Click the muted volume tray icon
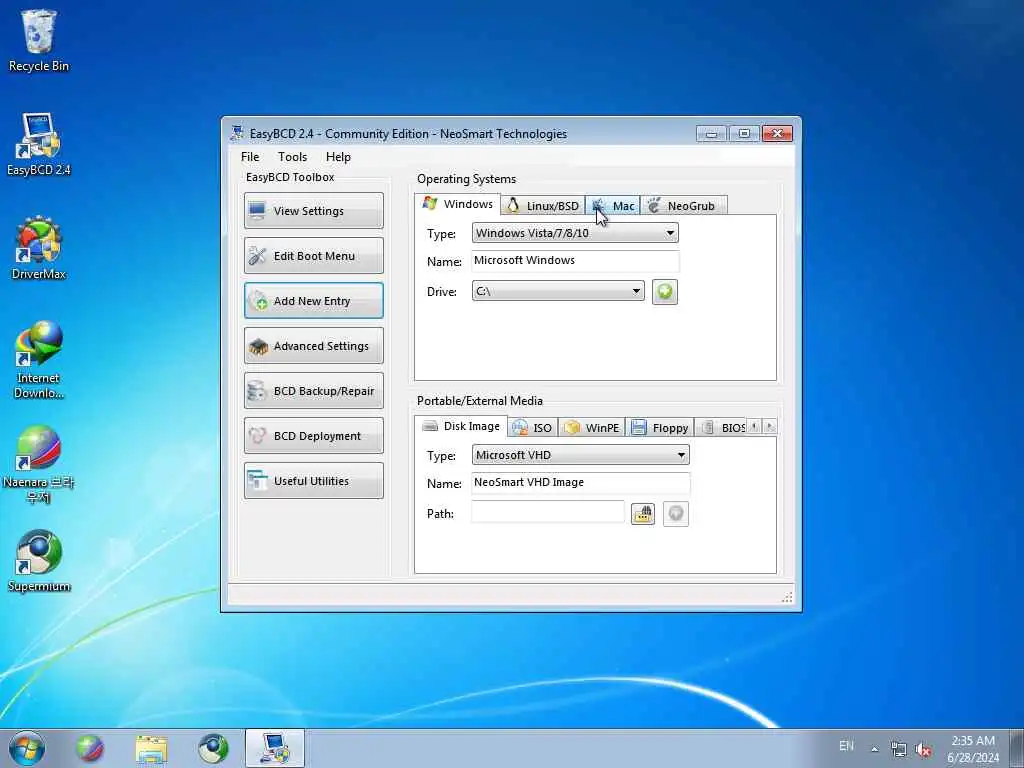Image resolution: width=1024 pixels, height=768 pixels. pos(923,750)
